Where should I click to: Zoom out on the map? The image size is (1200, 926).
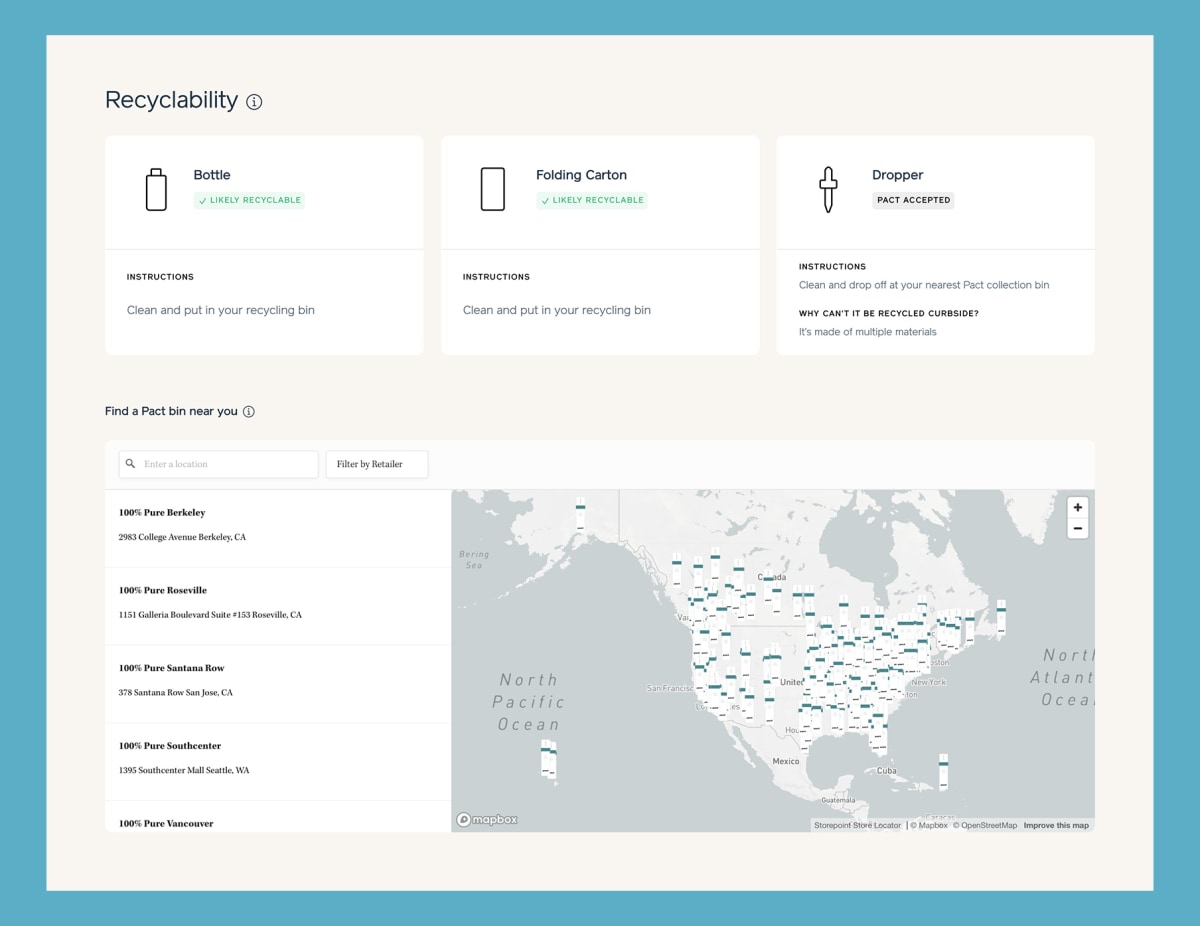(x=1077, y=528)
